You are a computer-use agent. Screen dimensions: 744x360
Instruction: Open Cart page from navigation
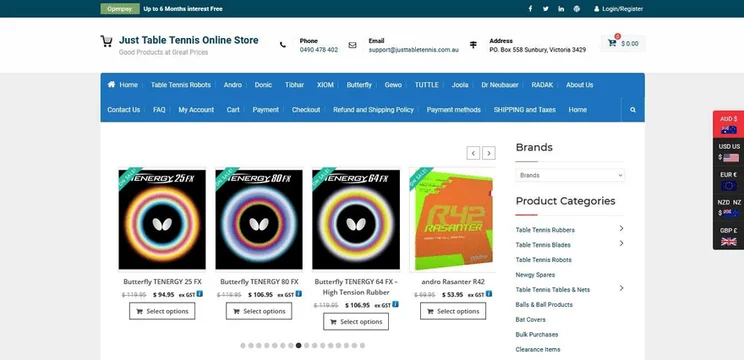coord(233,110)
